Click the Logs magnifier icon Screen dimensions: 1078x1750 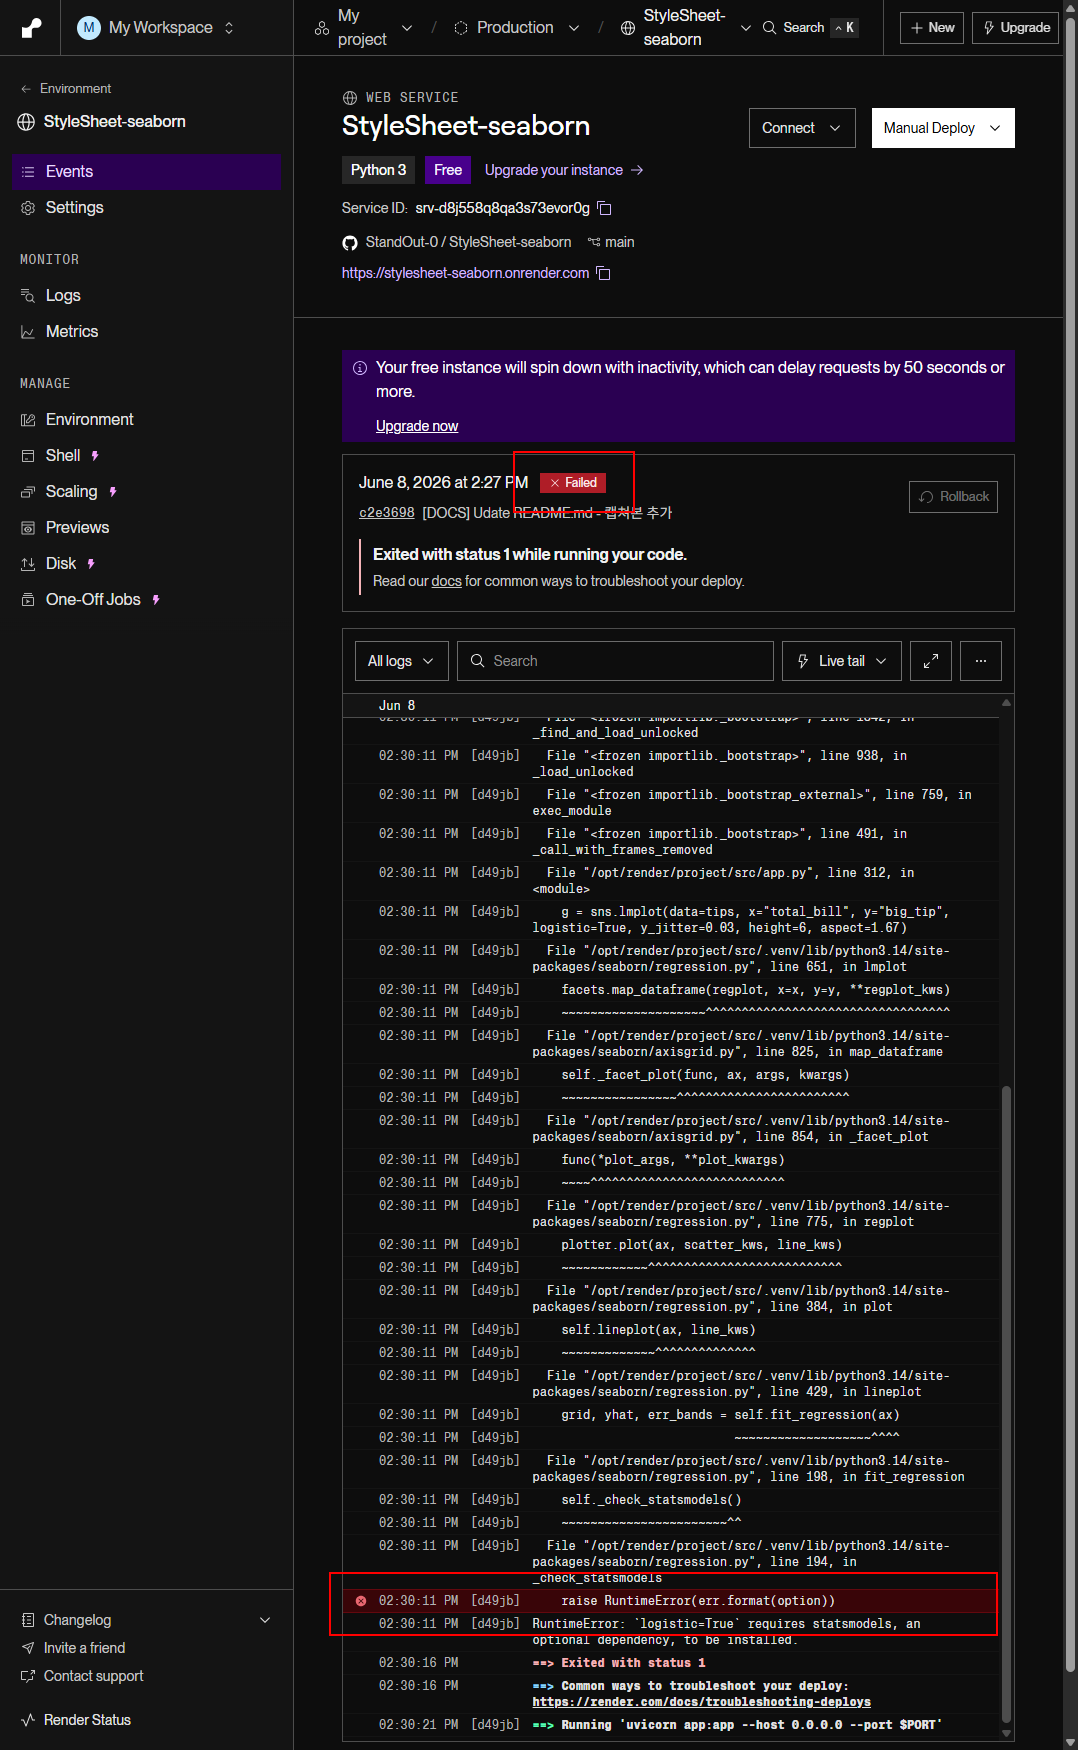point(28,296)
